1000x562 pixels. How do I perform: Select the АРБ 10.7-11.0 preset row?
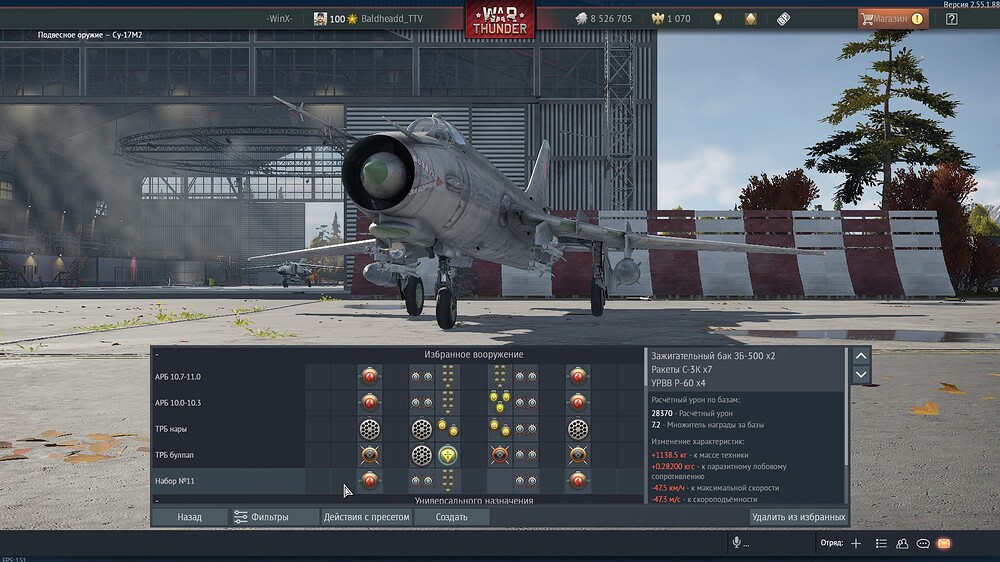[x=398, y=376]
